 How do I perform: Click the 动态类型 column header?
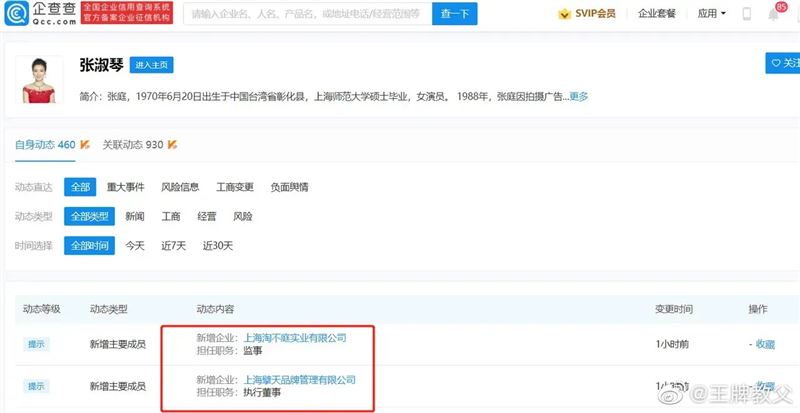pos(109,309)
